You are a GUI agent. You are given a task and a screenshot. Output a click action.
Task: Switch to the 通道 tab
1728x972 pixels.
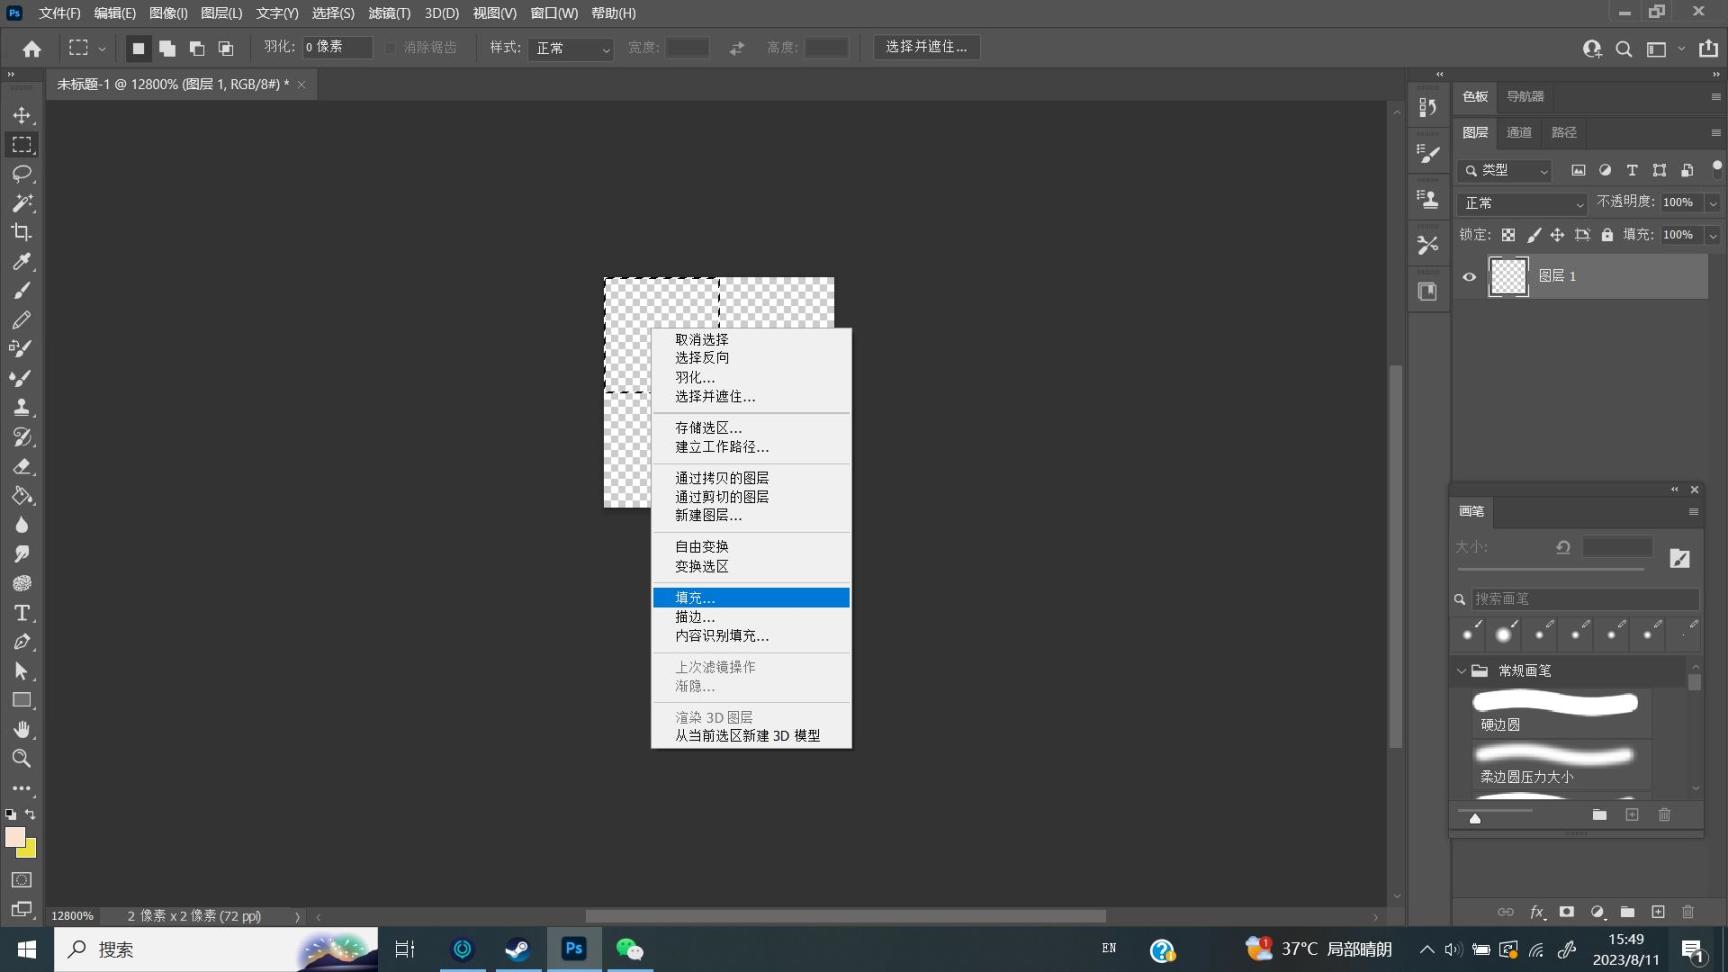[x=1519, y=133]
